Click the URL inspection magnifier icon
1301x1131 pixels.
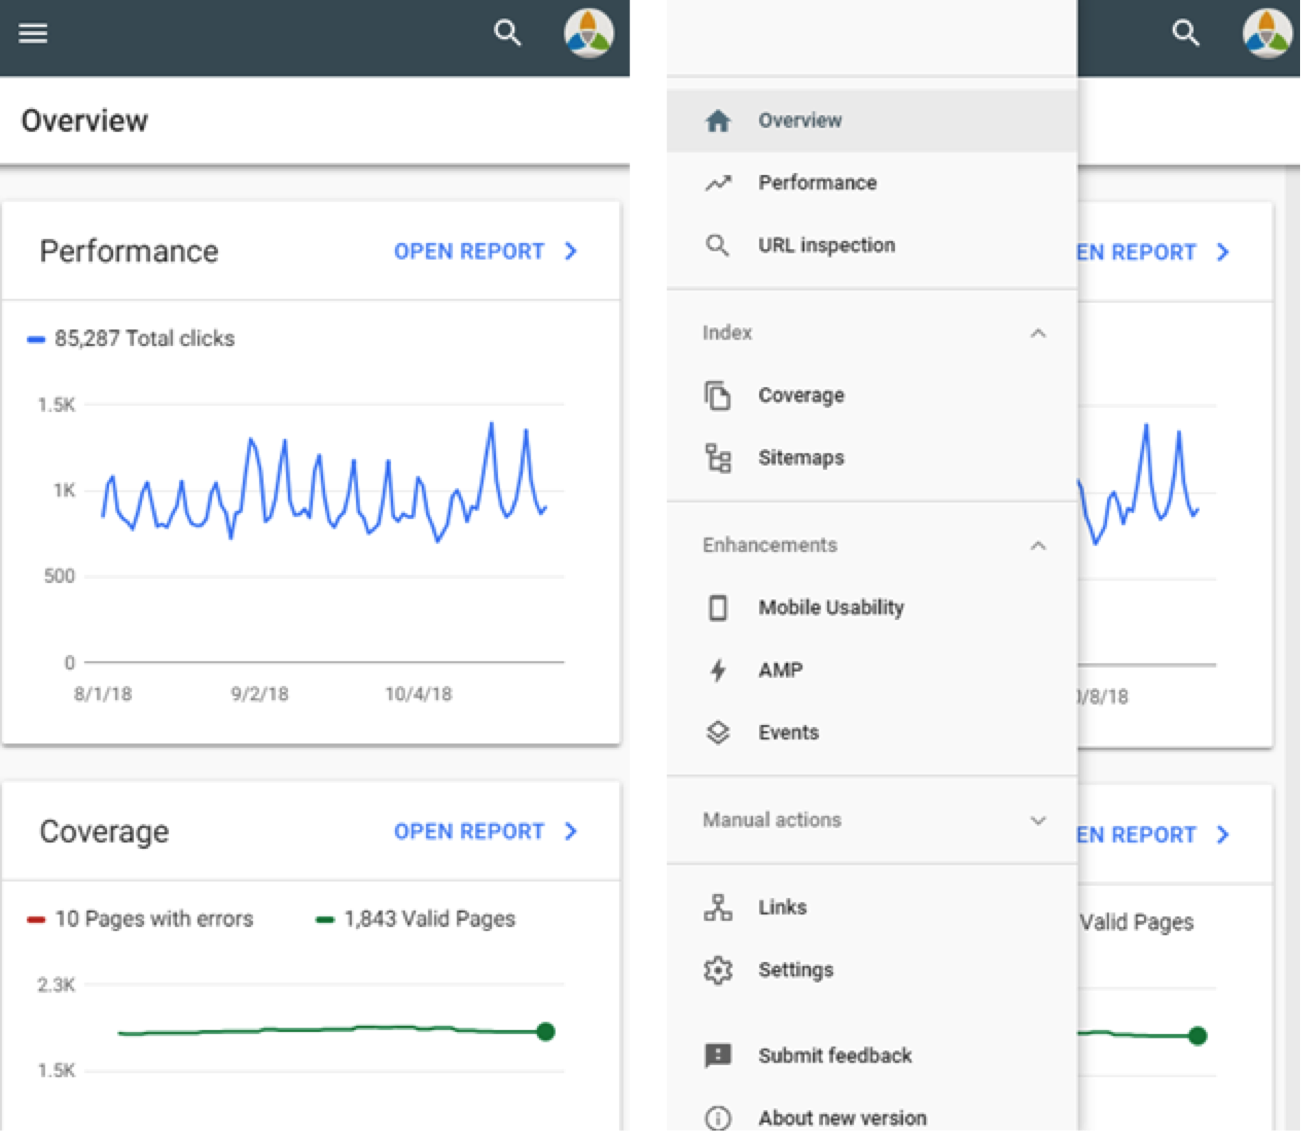click(717, 245)
